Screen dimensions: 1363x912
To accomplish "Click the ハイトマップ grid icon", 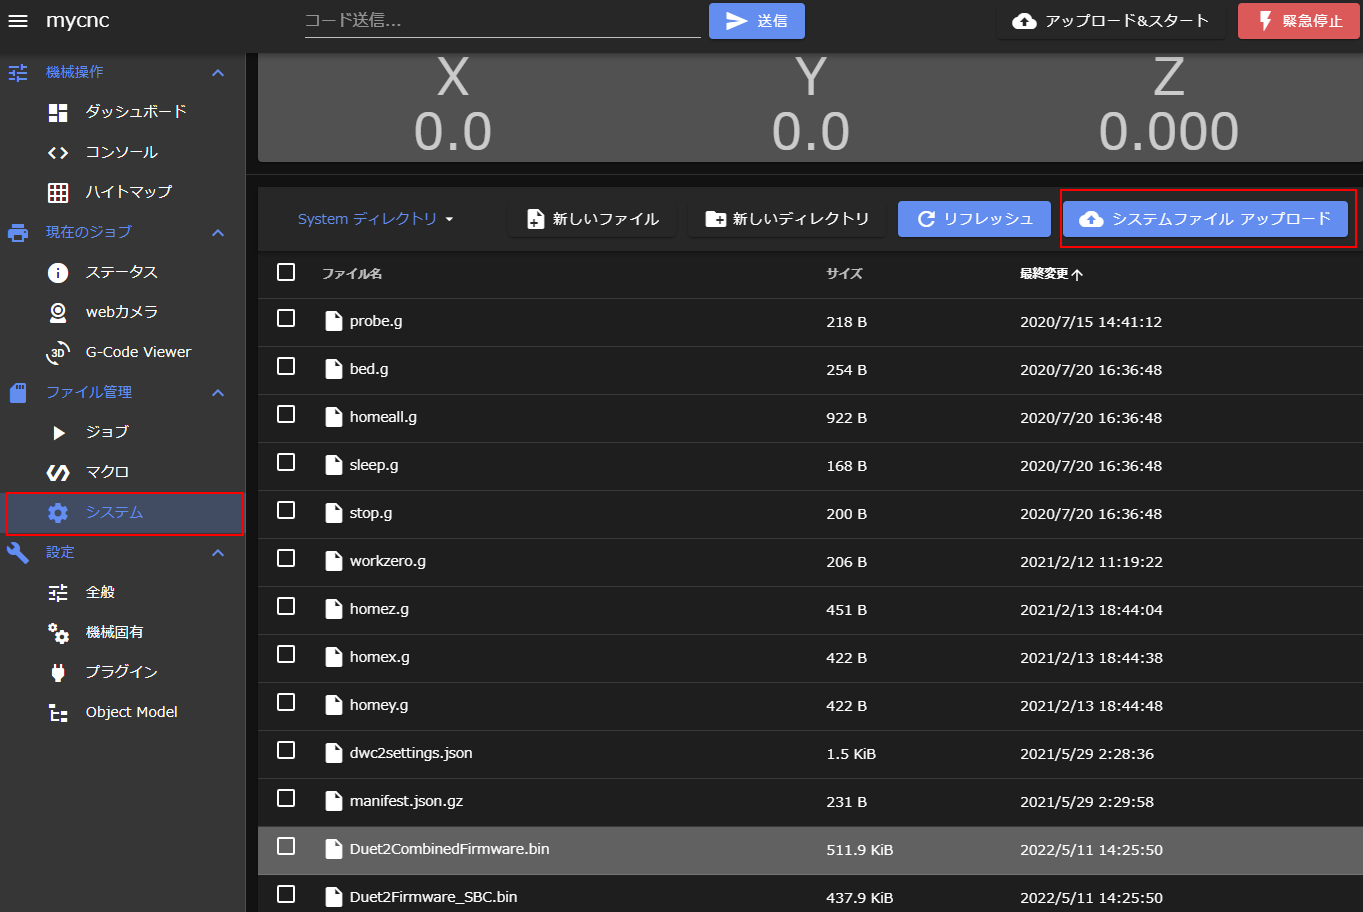I will 58,192.
